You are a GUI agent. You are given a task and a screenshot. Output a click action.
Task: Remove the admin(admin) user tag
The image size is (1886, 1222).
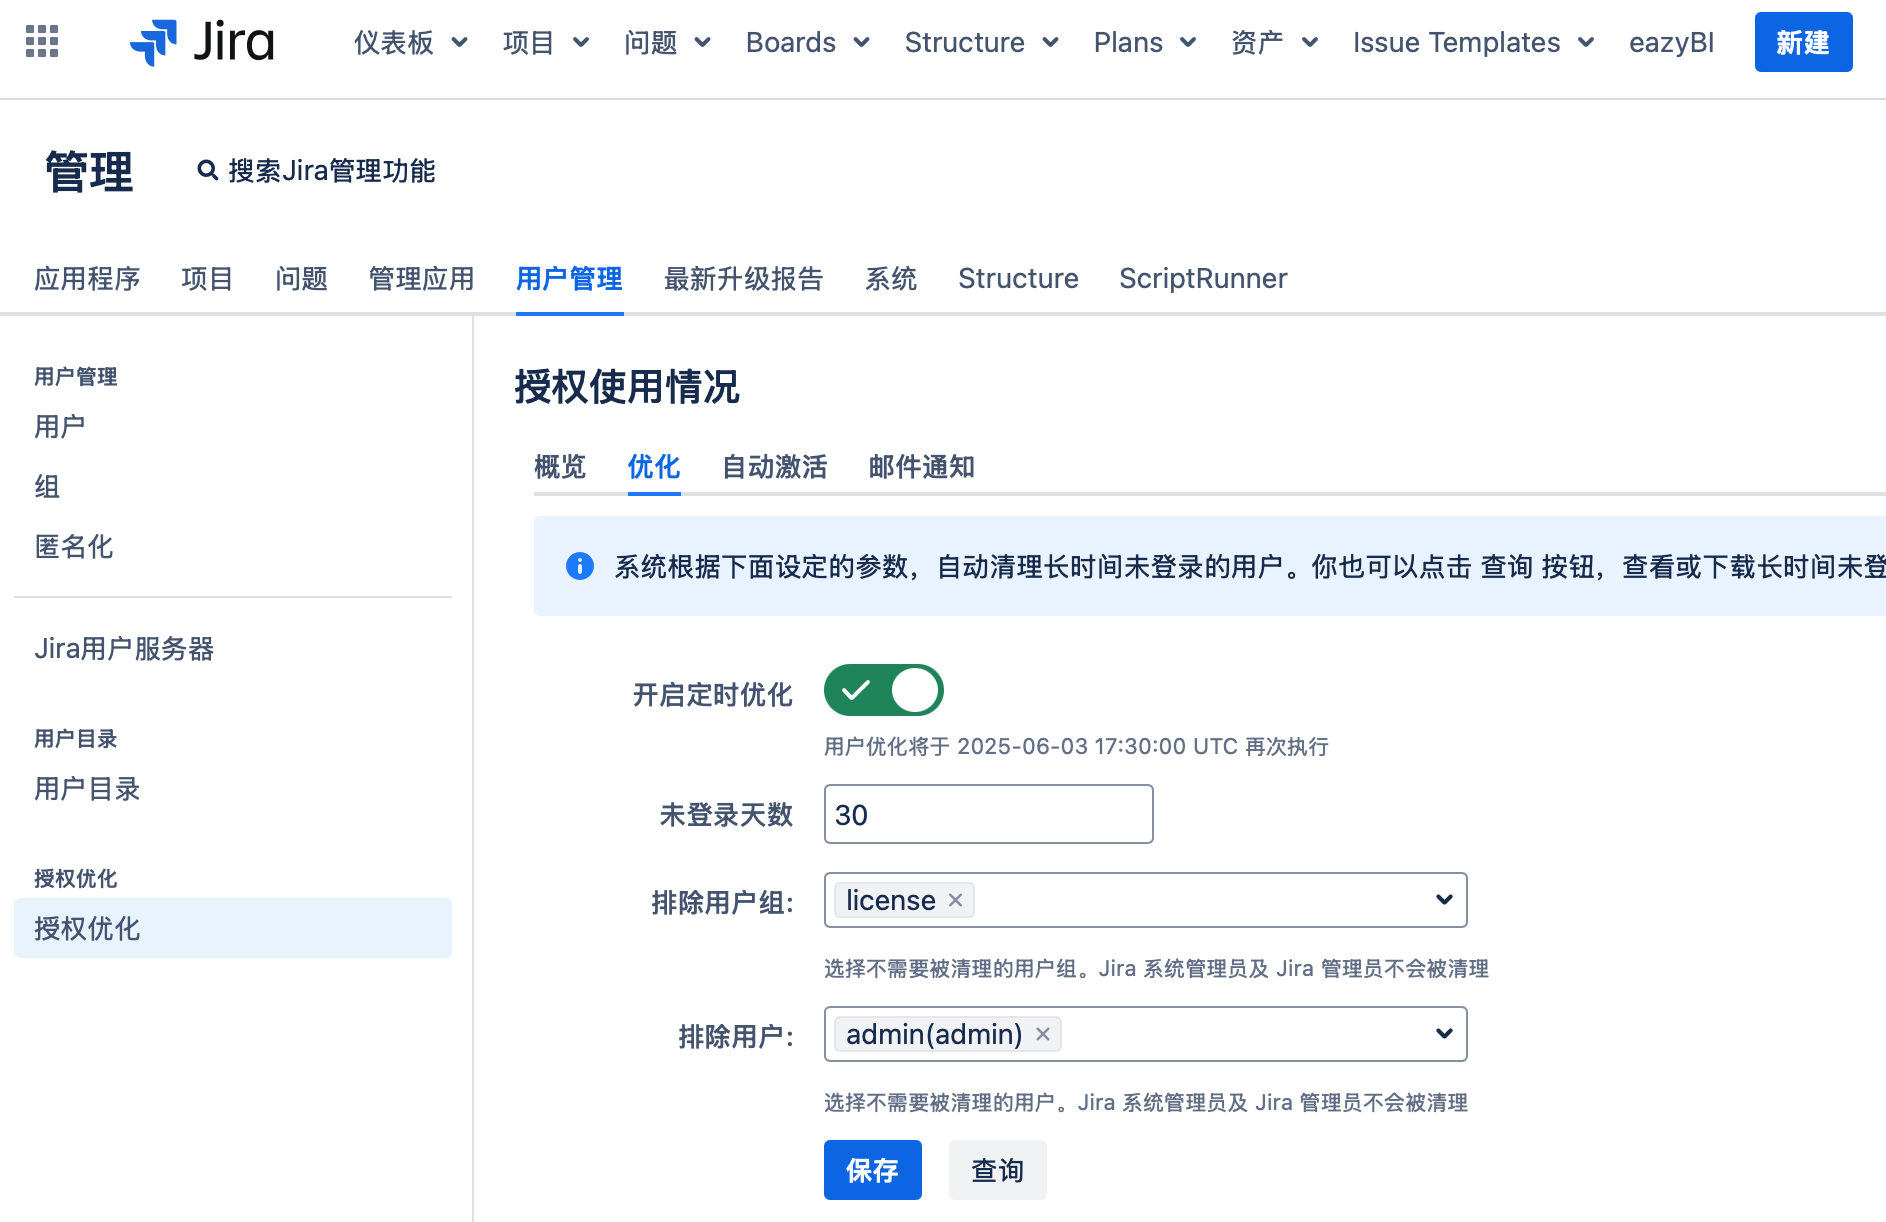1043,1034
